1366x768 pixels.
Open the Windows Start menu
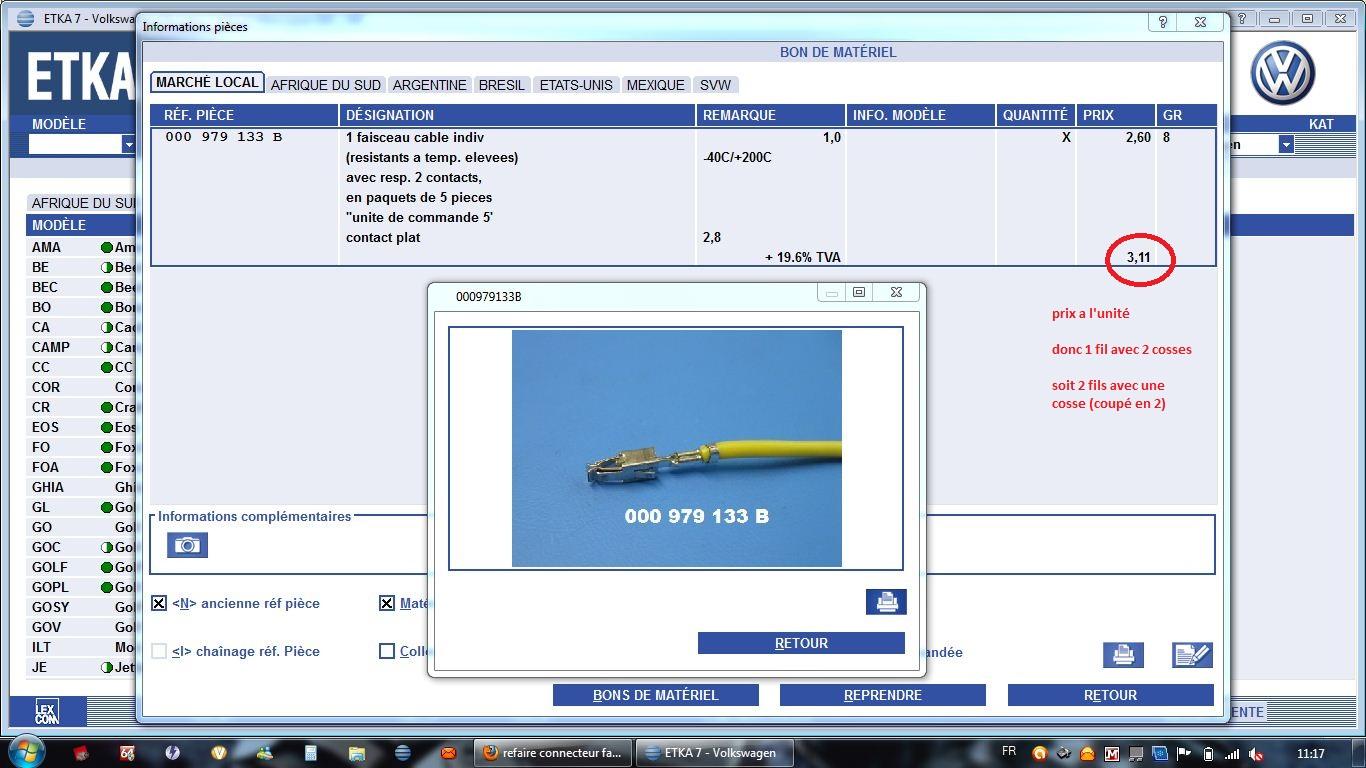(x=25, y=752)
